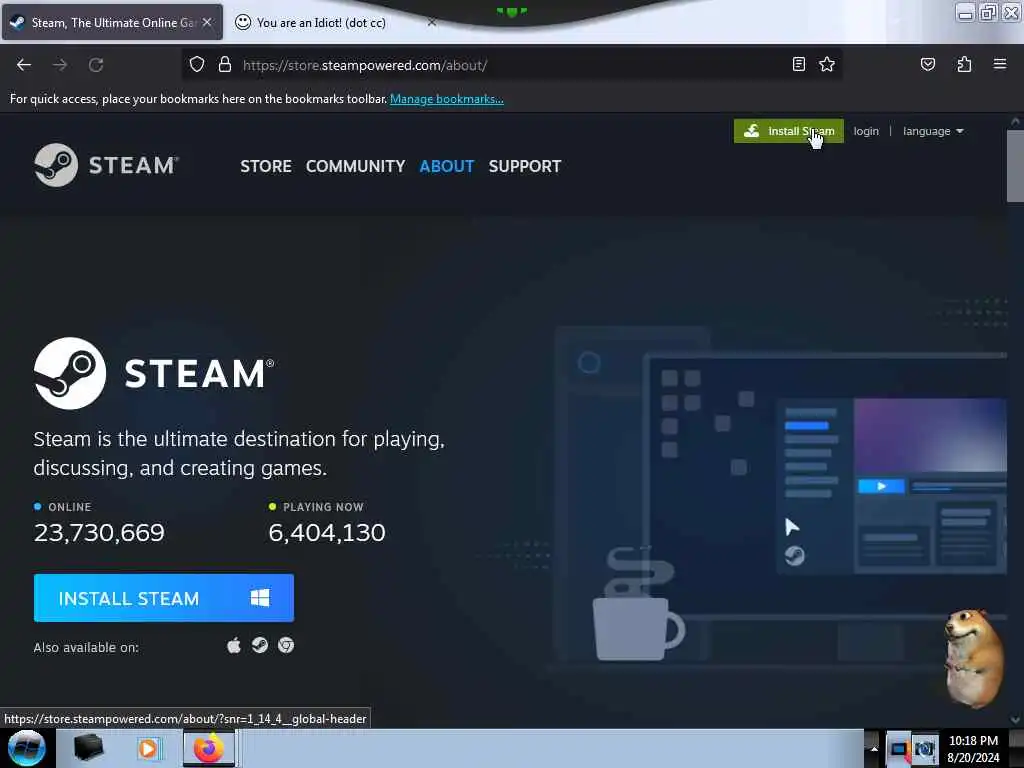Image resolution: width=1024 pixels, height=768 pixels.
Task: Click the play button in the illustration
Action: (x=881, y=487)
